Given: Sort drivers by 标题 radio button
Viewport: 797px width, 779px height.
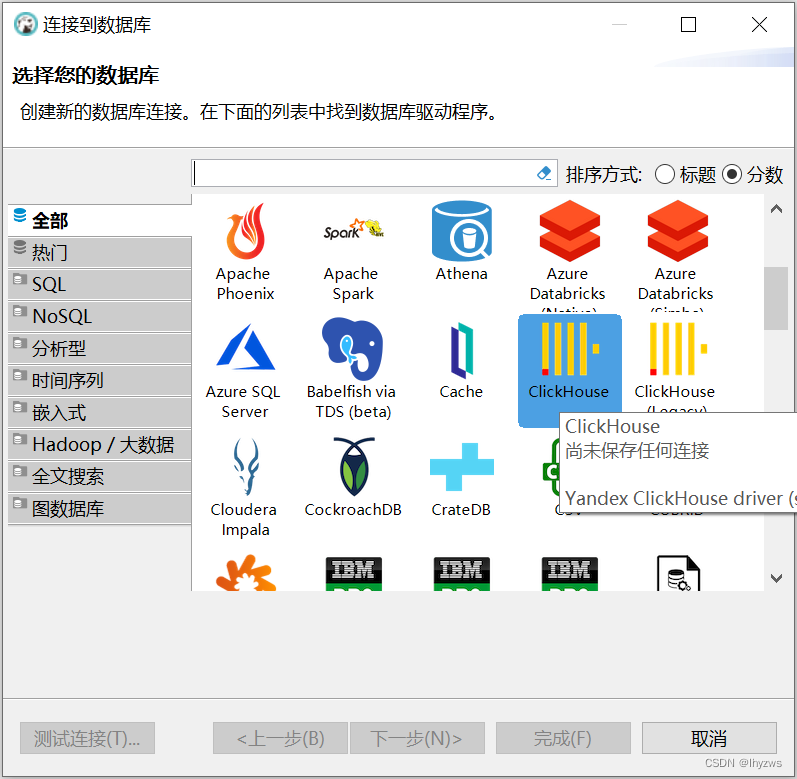Looking at the screenshot, I should coord(665,174).
